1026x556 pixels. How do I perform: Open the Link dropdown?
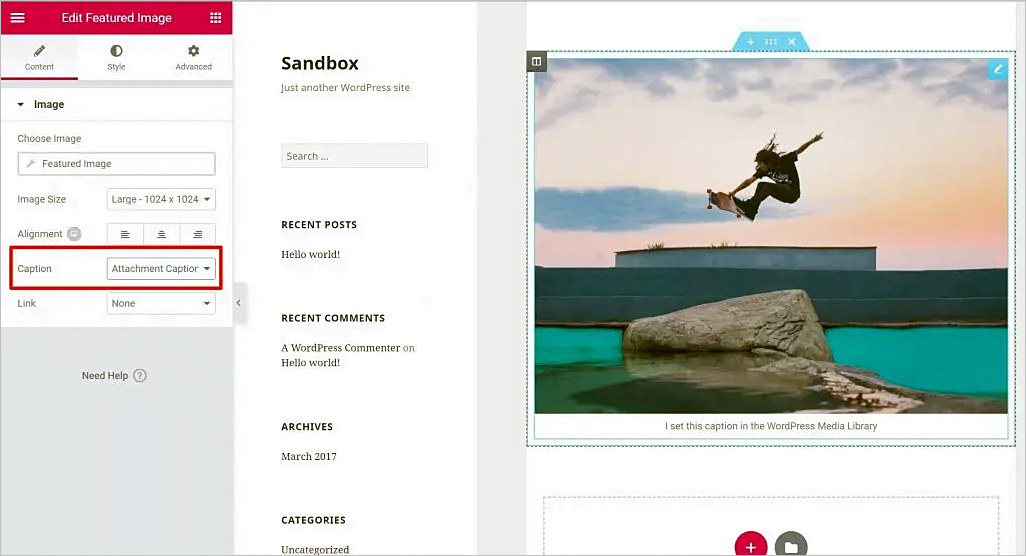[x=161, y=303]
